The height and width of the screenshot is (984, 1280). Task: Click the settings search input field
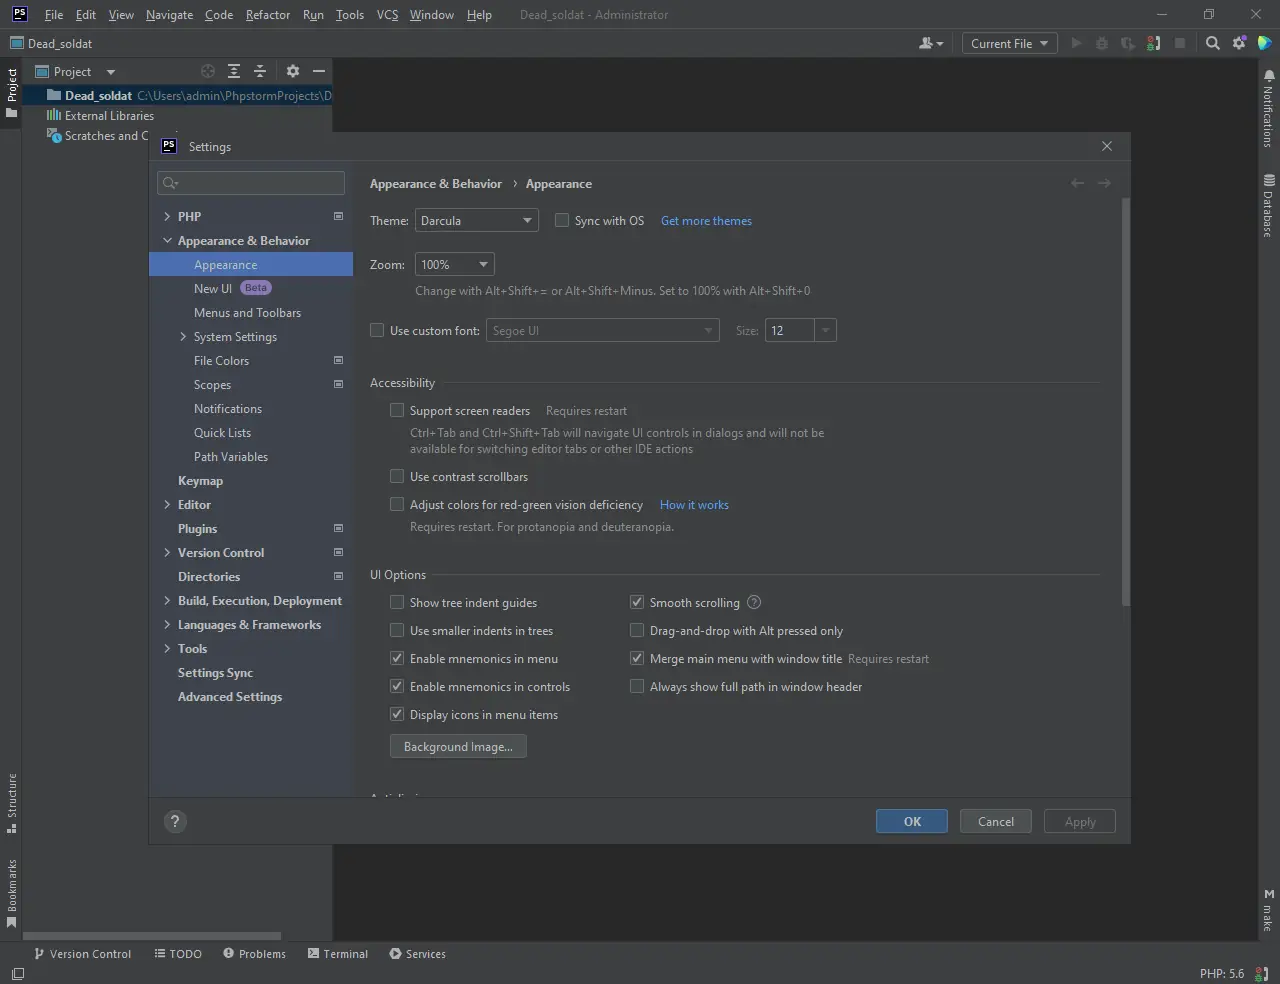(x=260, y=183)
